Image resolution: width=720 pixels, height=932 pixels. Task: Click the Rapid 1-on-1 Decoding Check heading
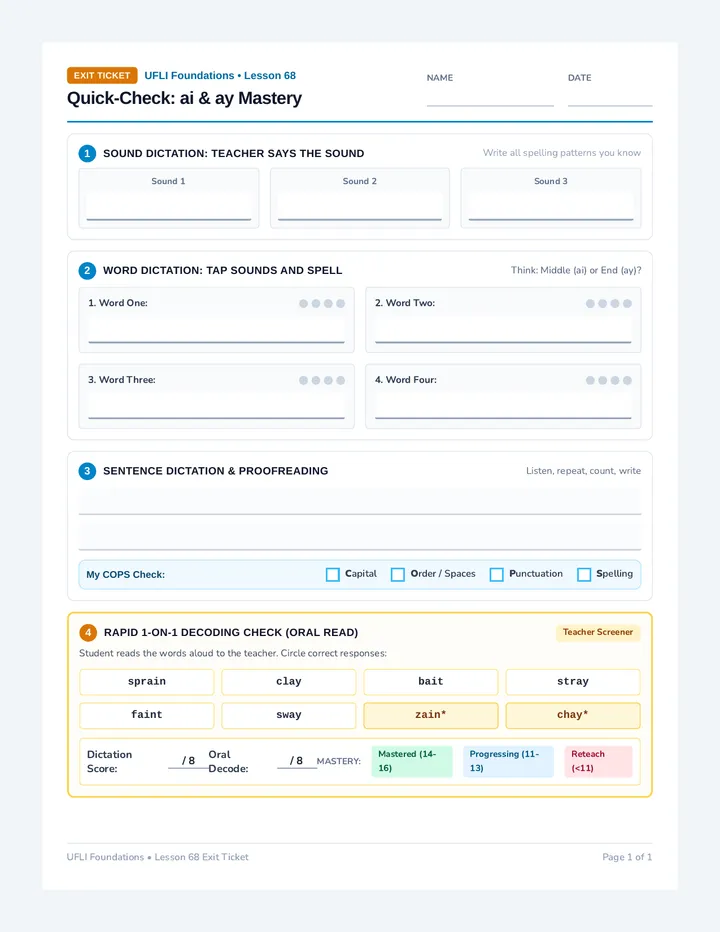tap(231, 632)
